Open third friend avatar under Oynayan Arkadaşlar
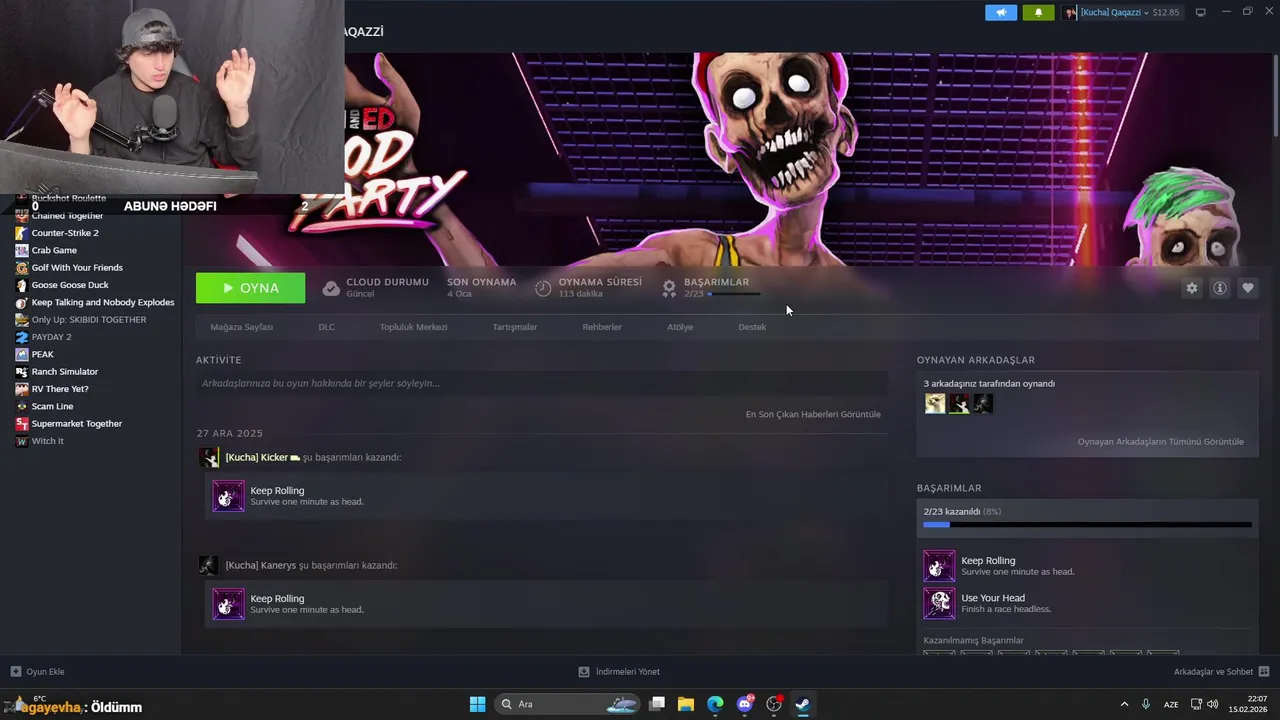 983,403
